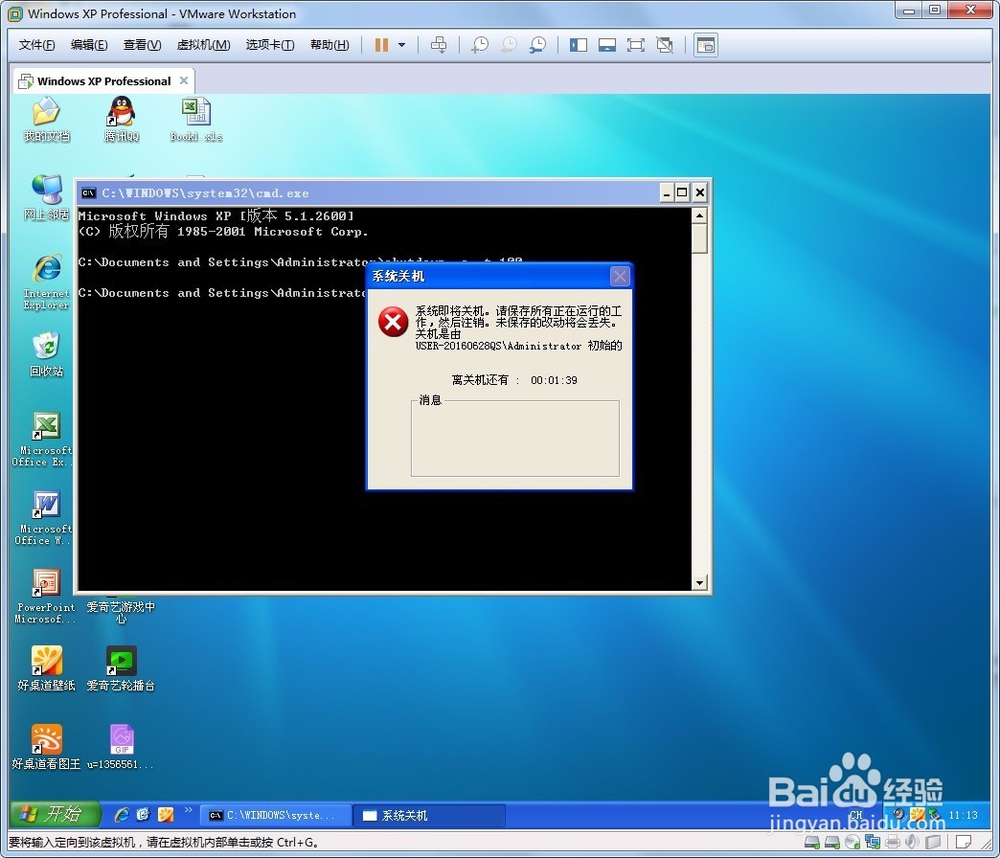Click the USB device status icon
This screenshot has width=1000, height=858.
(932, 842)
